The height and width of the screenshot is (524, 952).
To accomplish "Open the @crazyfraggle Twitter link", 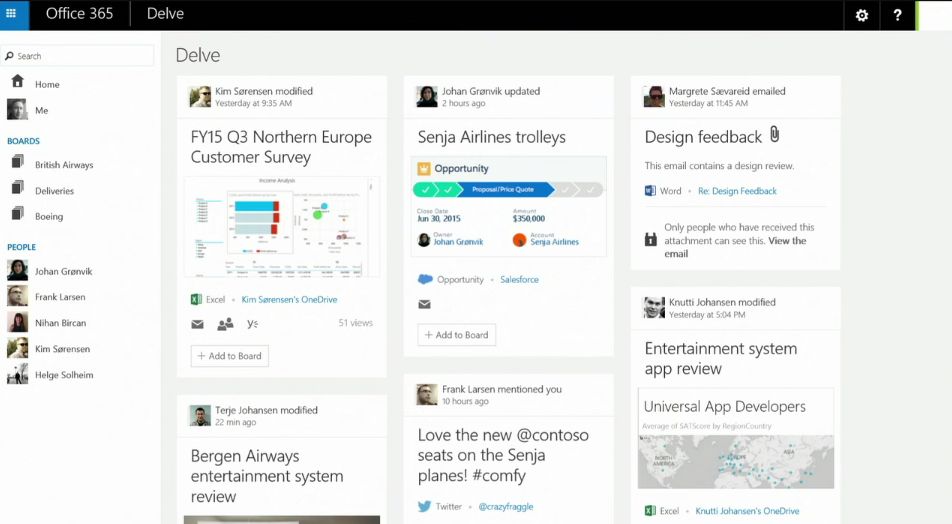I will point(506,506).
